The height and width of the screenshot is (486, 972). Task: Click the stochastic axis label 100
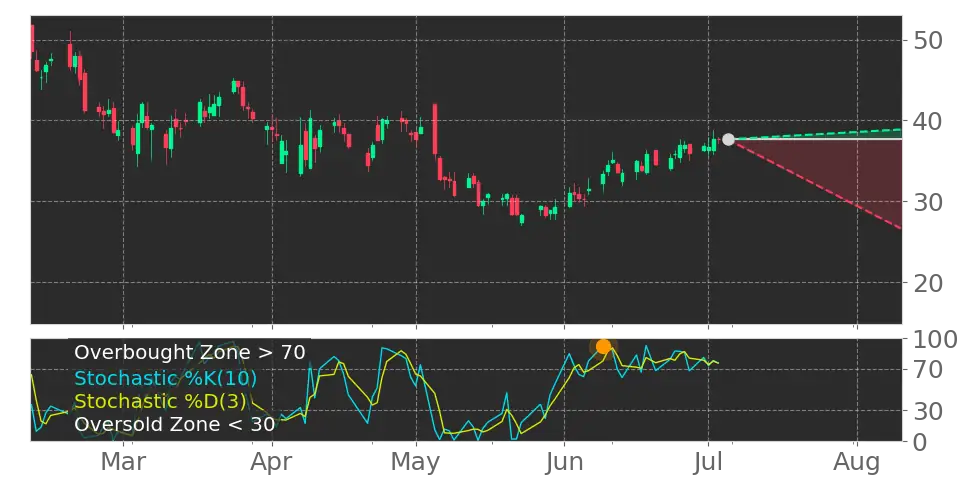click(x=935, y=340)
